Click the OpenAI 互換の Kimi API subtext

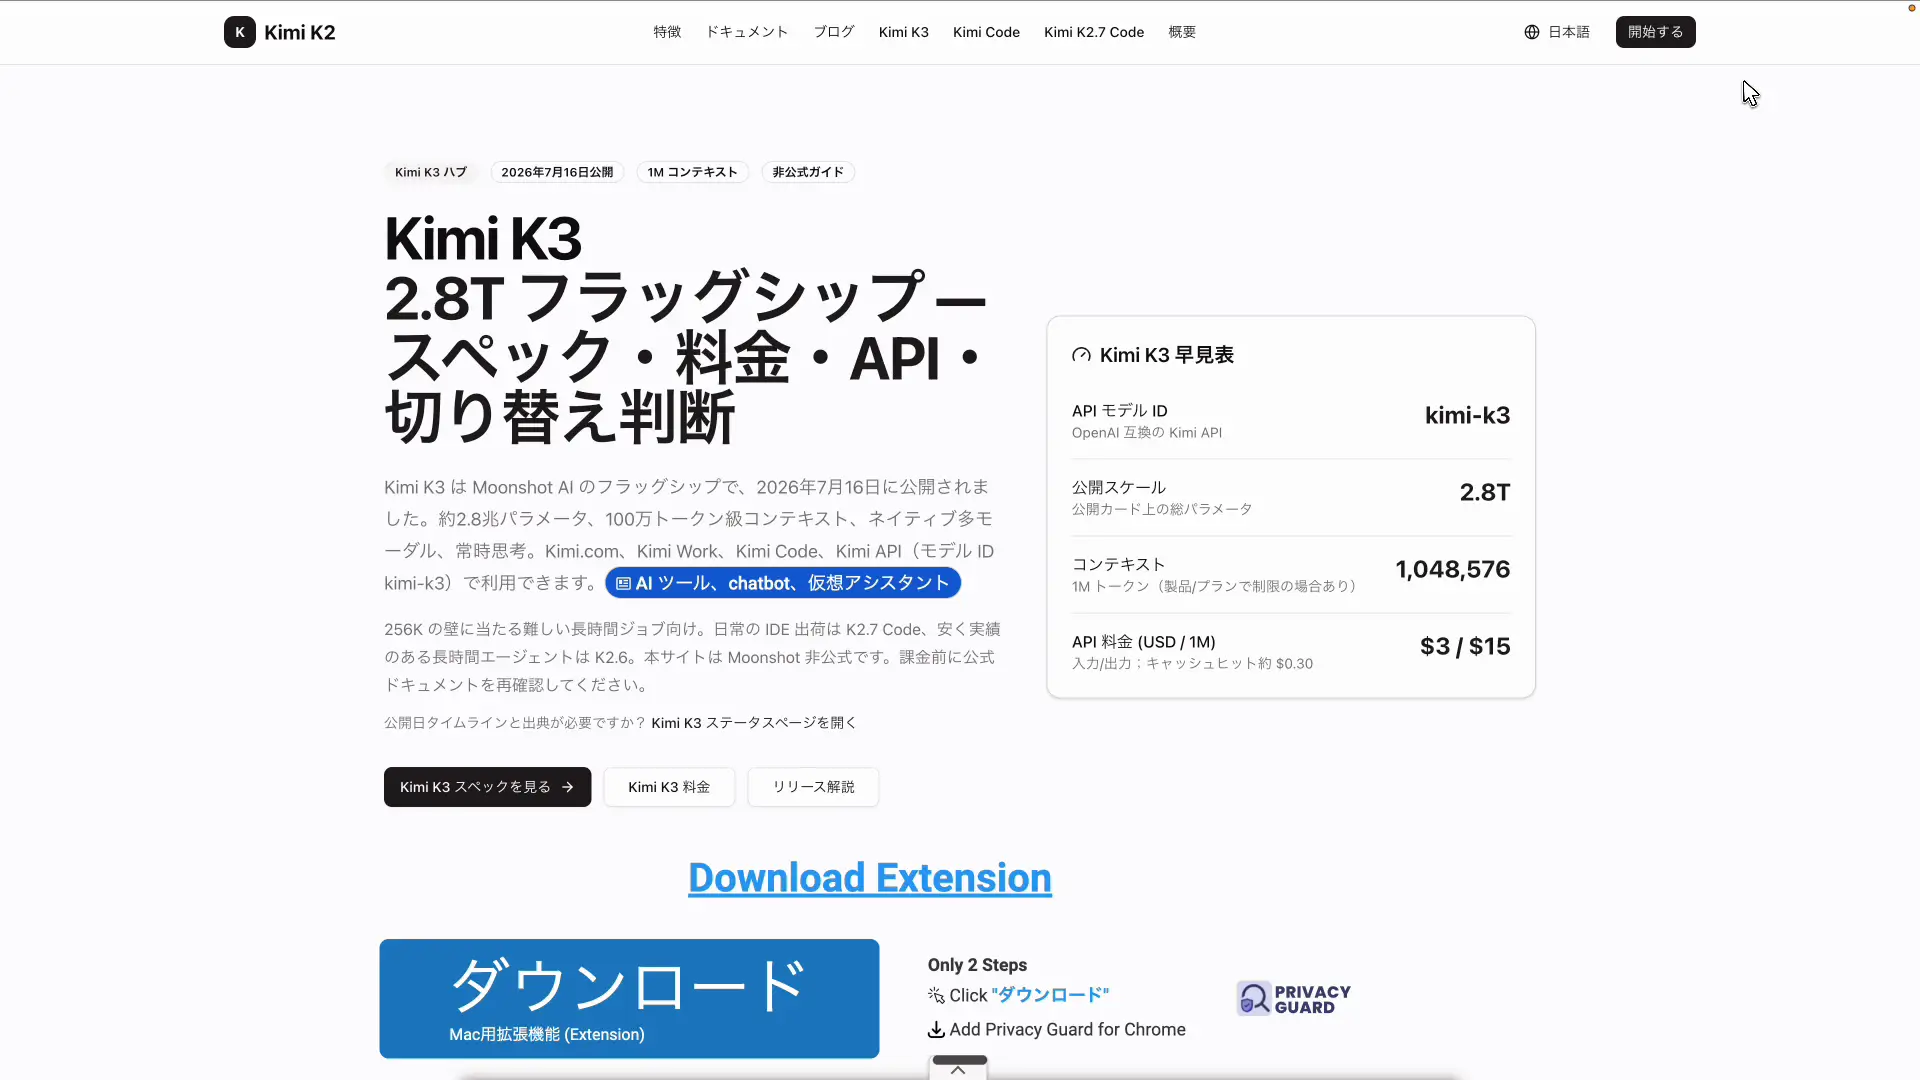tap(1147, 433)
